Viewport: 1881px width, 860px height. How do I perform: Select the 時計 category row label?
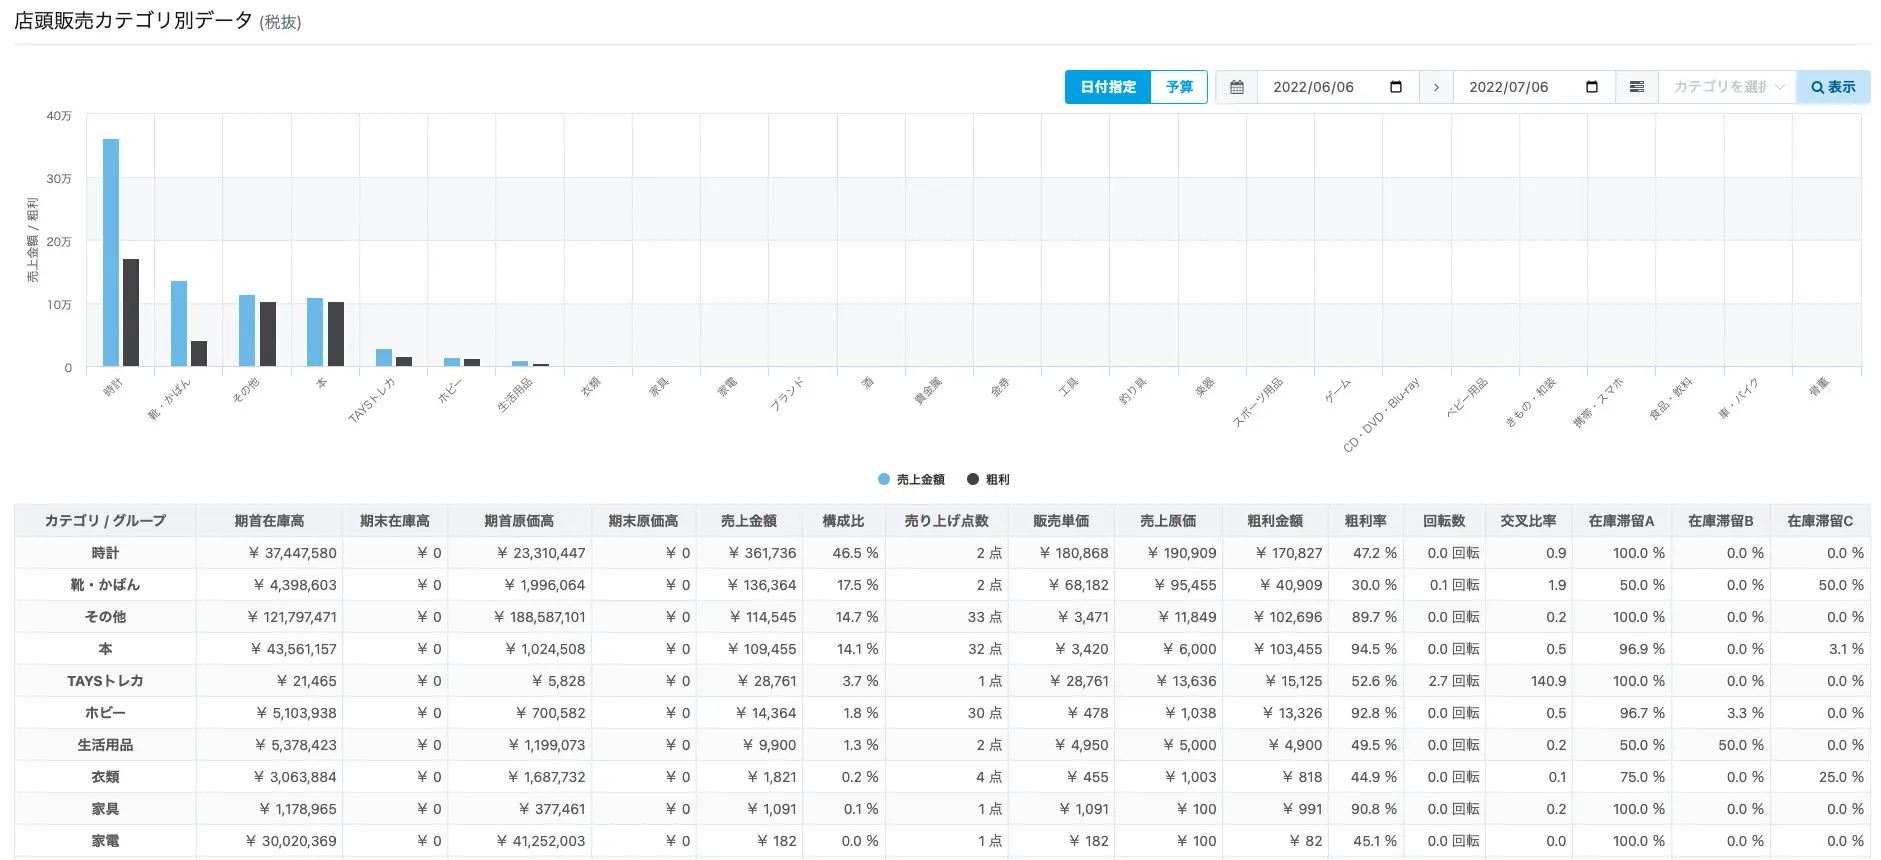[105, 553]
